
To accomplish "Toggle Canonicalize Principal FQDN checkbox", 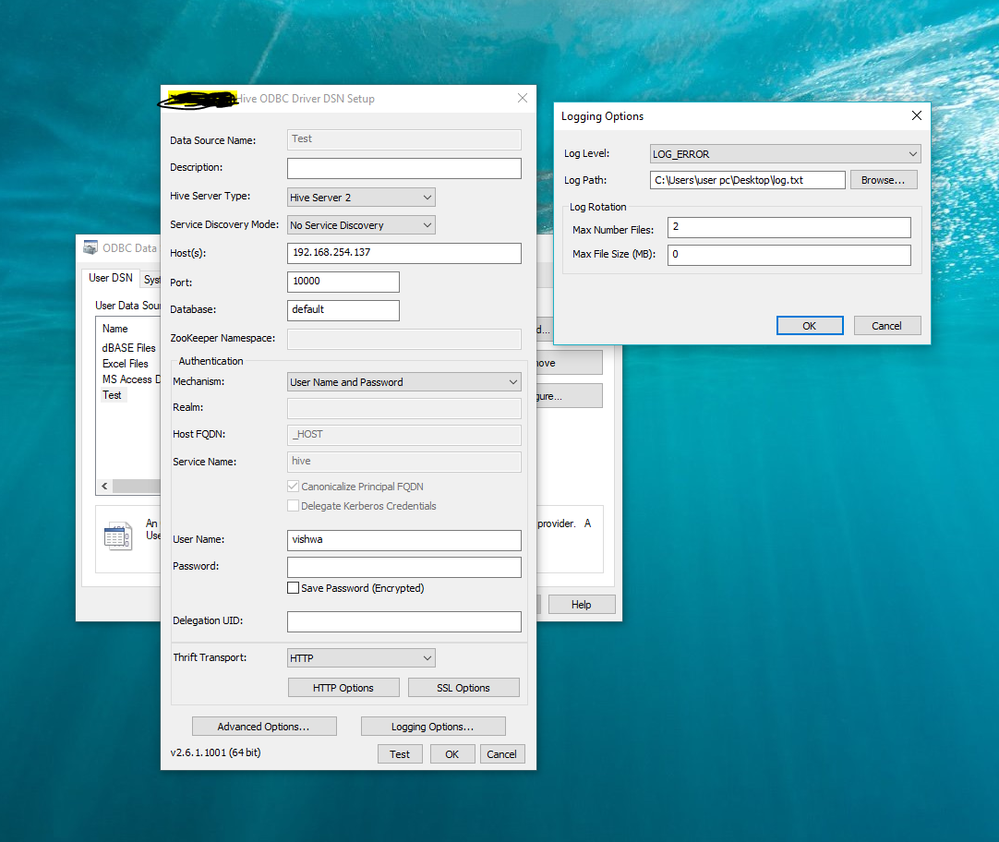I will click(x=293, y=486).
